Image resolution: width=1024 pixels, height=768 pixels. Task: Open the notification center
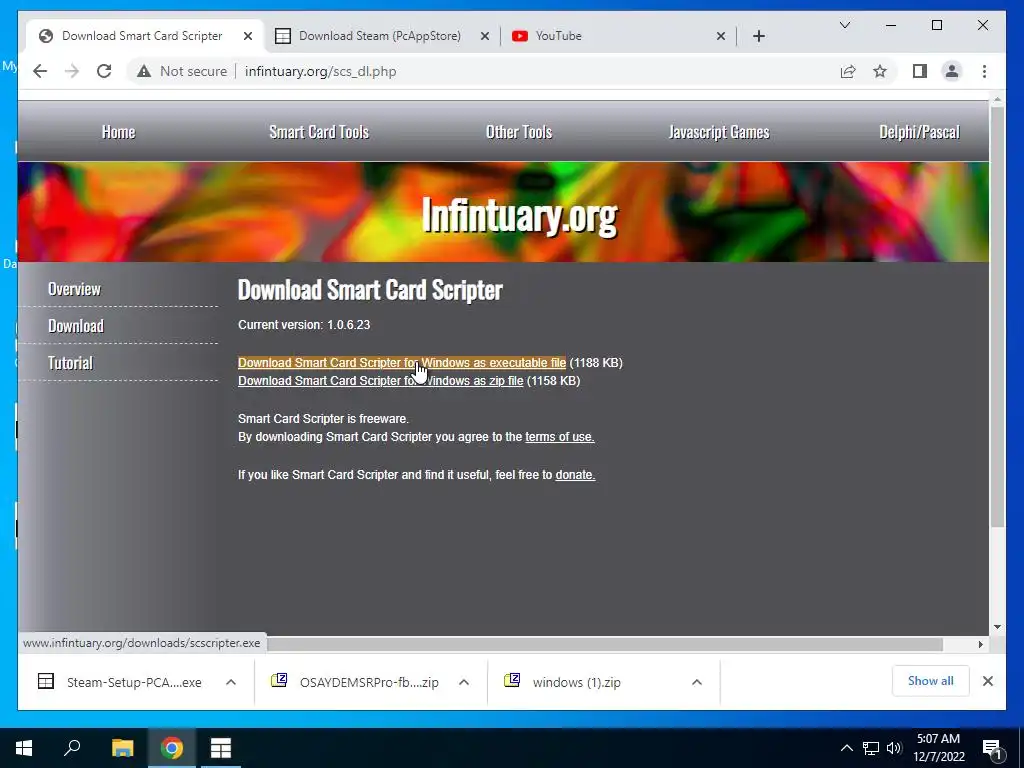[993, 748]
